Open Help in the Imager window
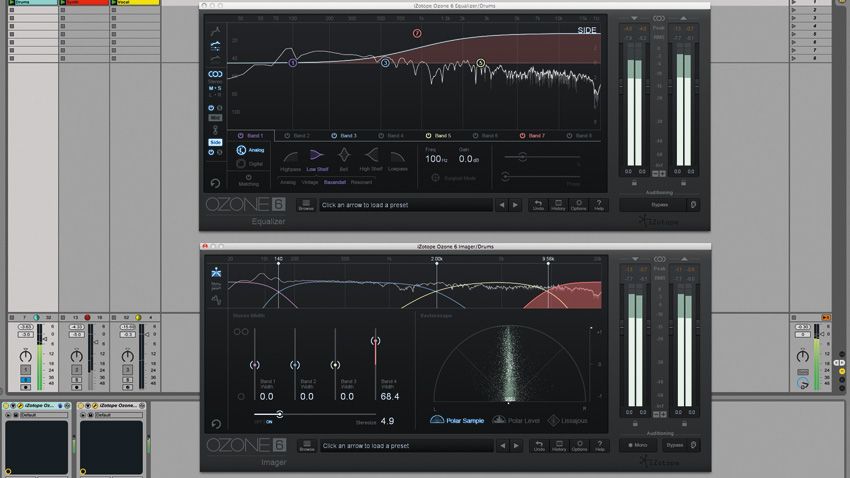850x478 pixels. click(600, 445)
